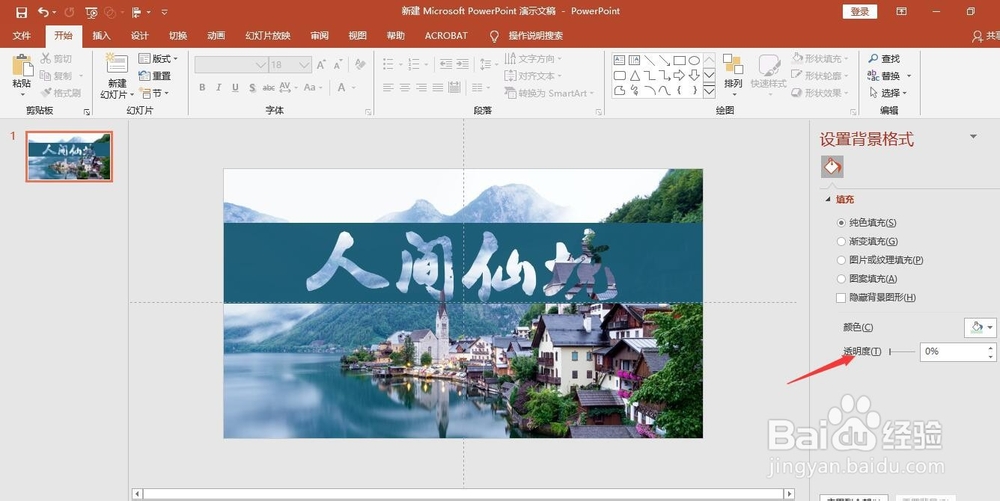Select the right arrow shape in gallery
Image resolution: width=1000 pixels, height=501 pixels.
coord(679,75)
